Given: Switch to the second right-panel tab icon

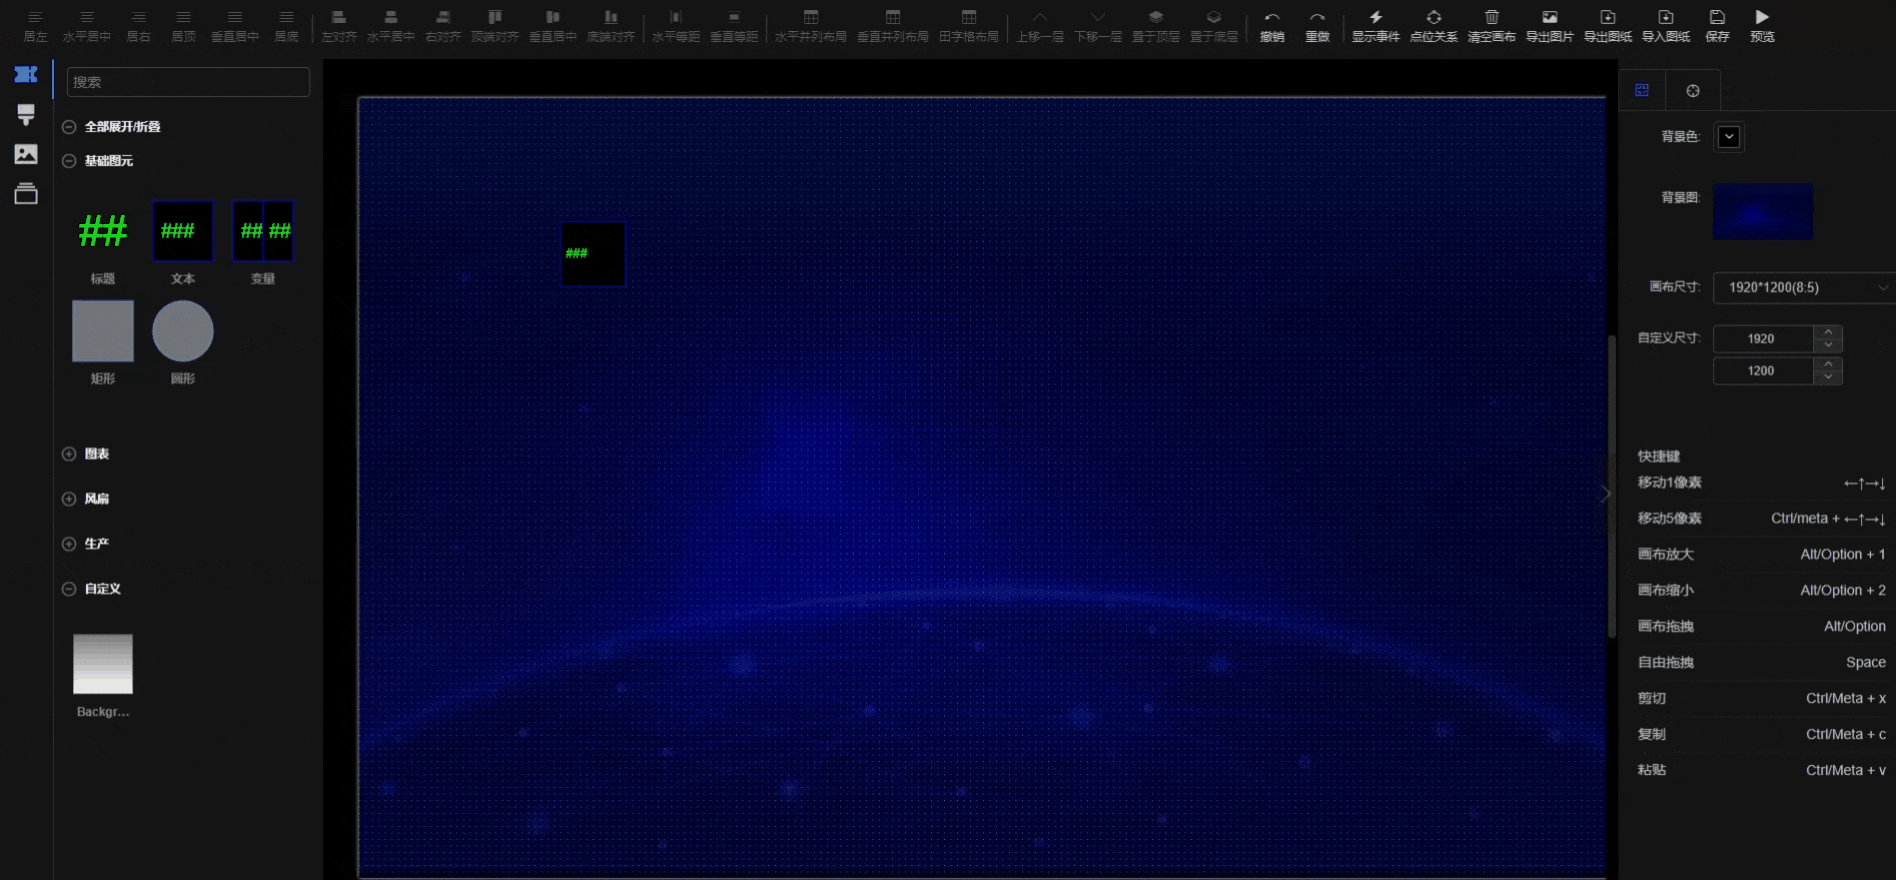Looking at the screenshot, I should pyautogui.click(x=1693, y=90).
